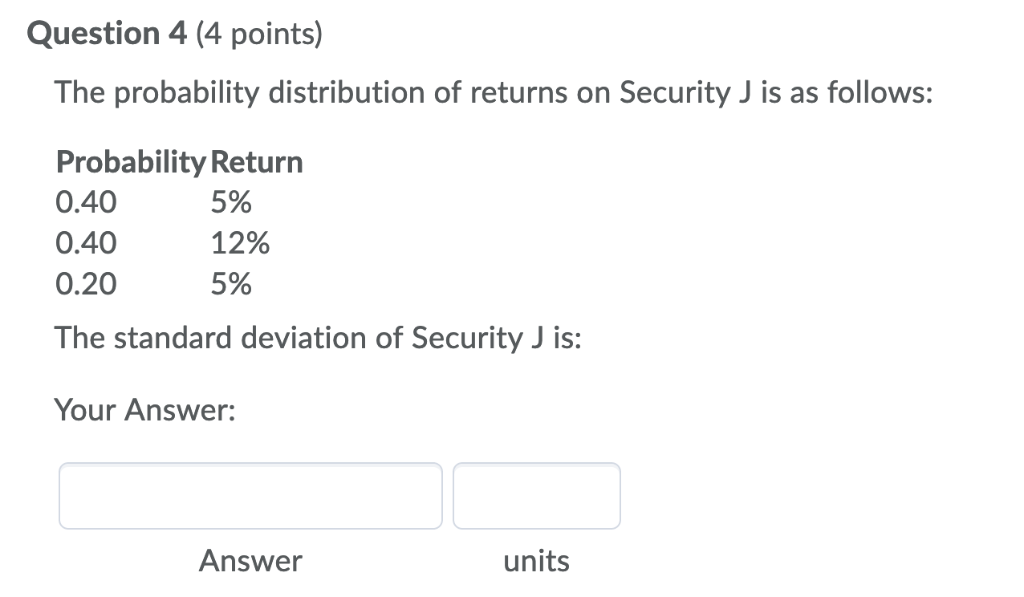
Task: Click 5% return next to 0.20
Action: click(231, 284)
